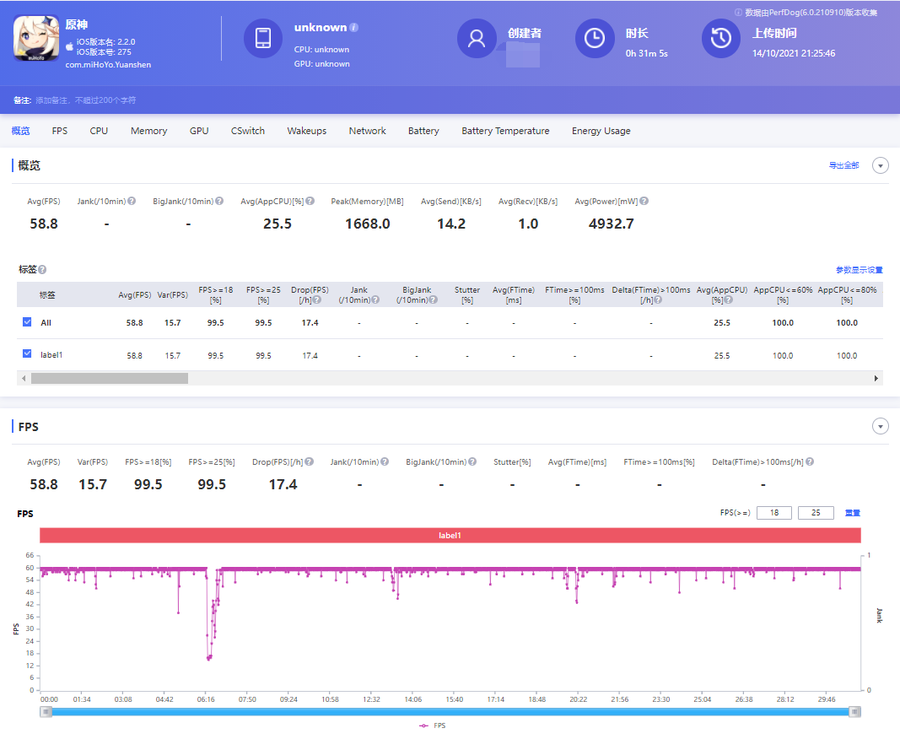Click the info icon beside unknown device
The image size is (900, 739).
pos(354,28)
